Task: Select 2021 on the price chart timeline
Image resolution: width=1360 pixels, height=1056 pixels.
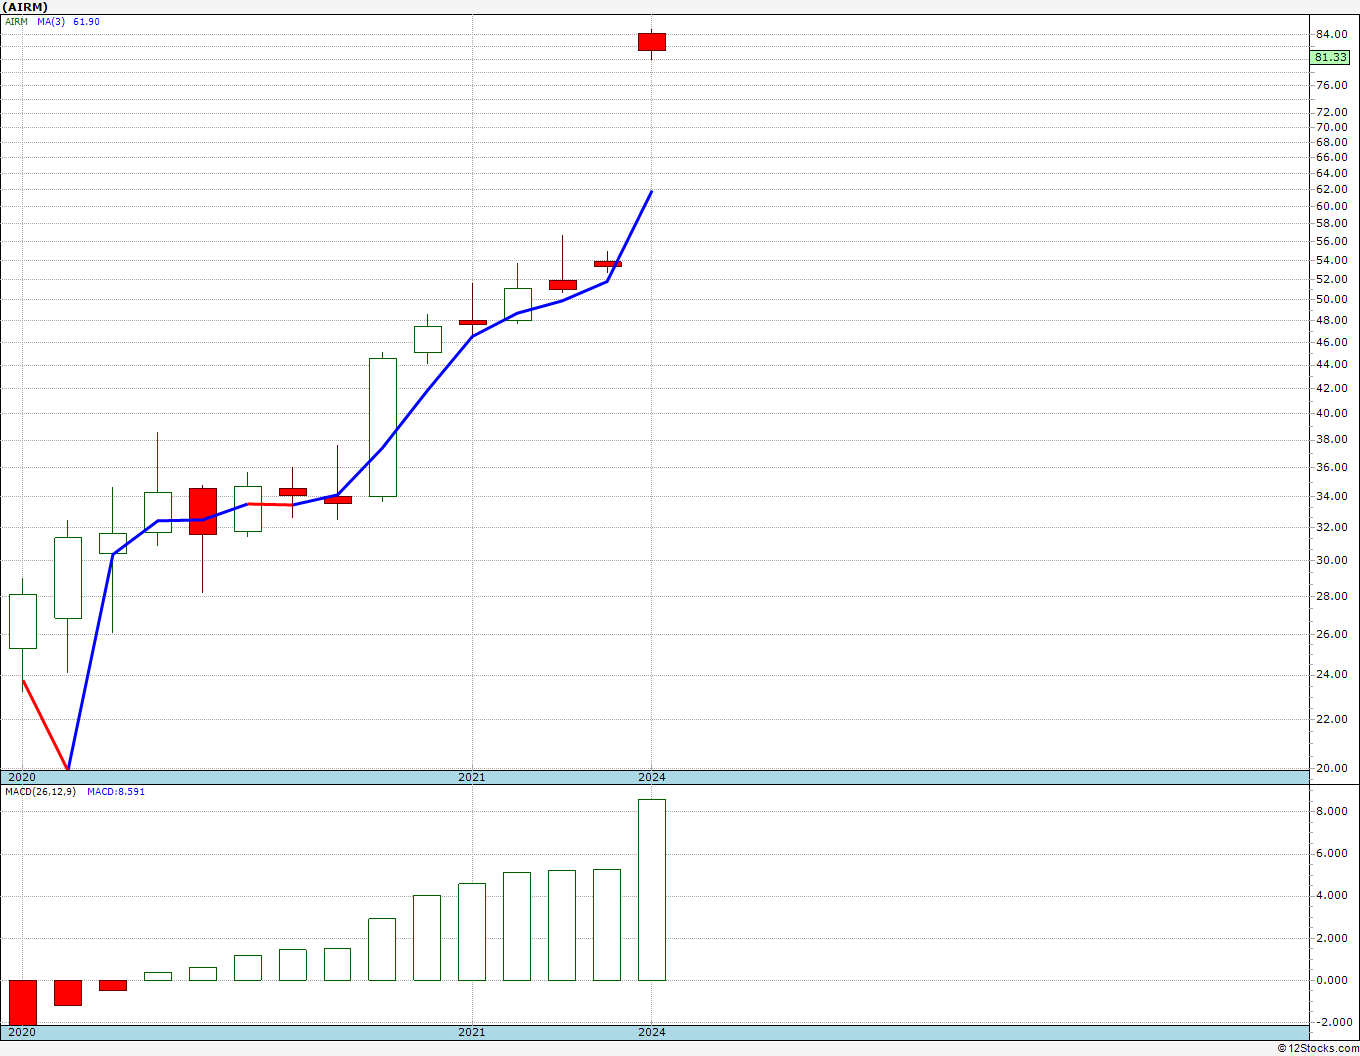Action: (472, 777)
